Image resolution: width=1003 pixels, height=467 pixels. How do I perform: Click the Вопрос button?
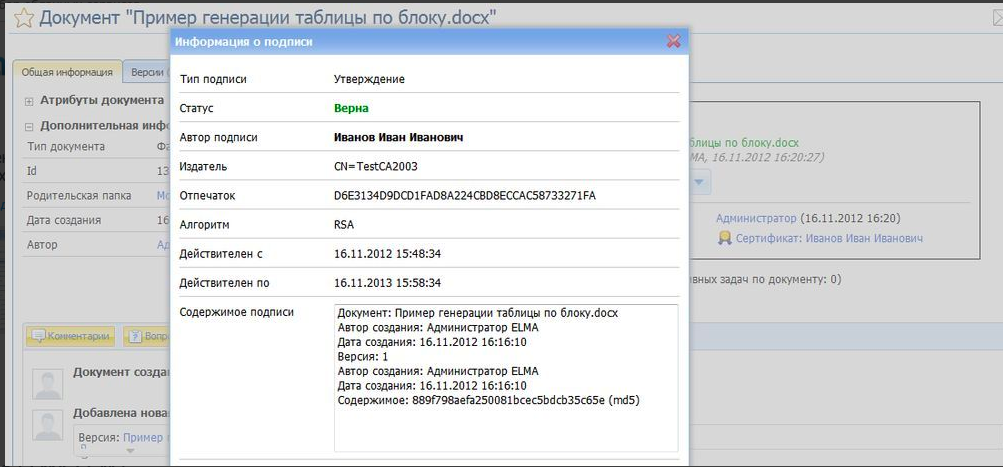pyautogui.click(x=147, y=336)
